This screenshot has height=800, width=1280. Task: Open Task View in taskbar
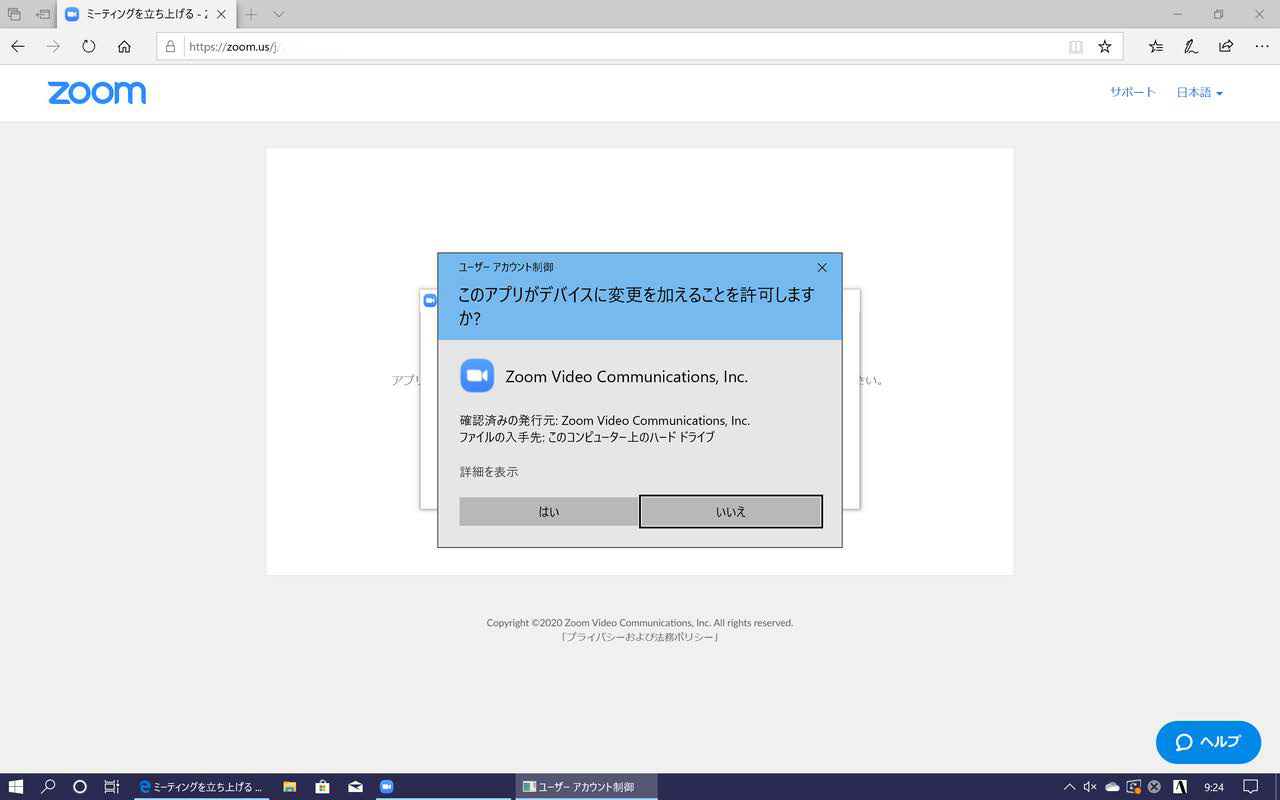click(112, 787)
